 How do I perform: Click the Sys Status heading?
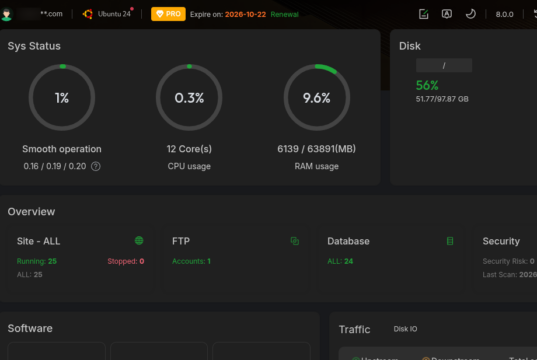[x=34, y=46]
